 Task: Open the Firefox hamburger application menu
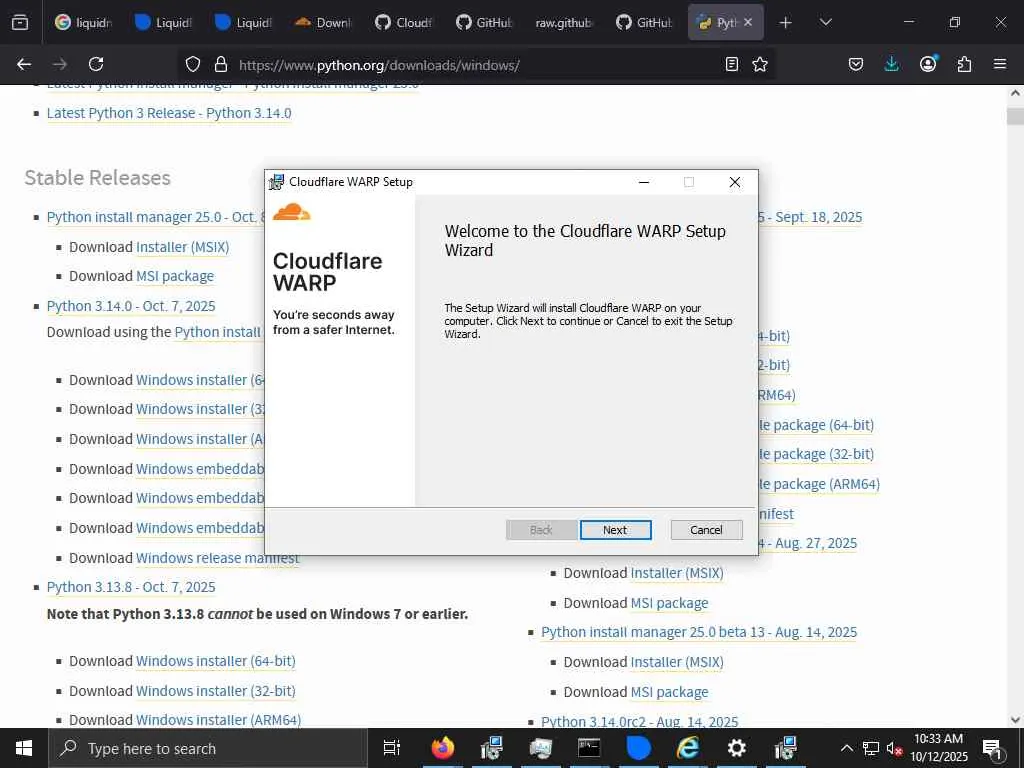[x=1000, y=64]
